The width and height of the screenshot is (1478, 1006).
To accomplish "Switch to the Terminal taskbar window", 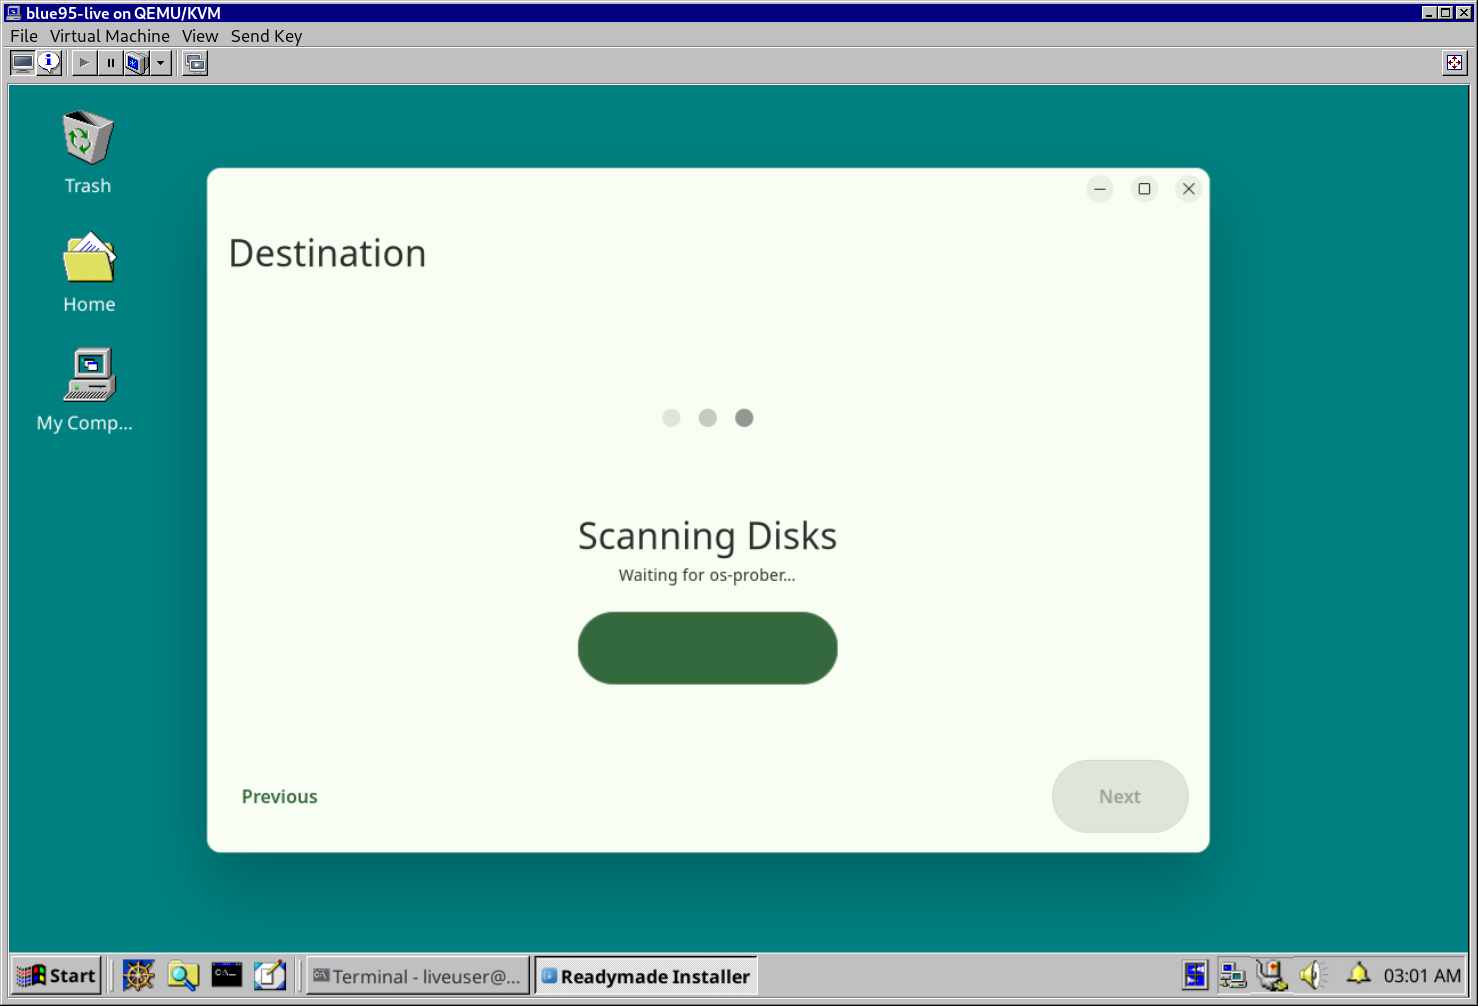I will pyautogui.click(x=417, y=976).
